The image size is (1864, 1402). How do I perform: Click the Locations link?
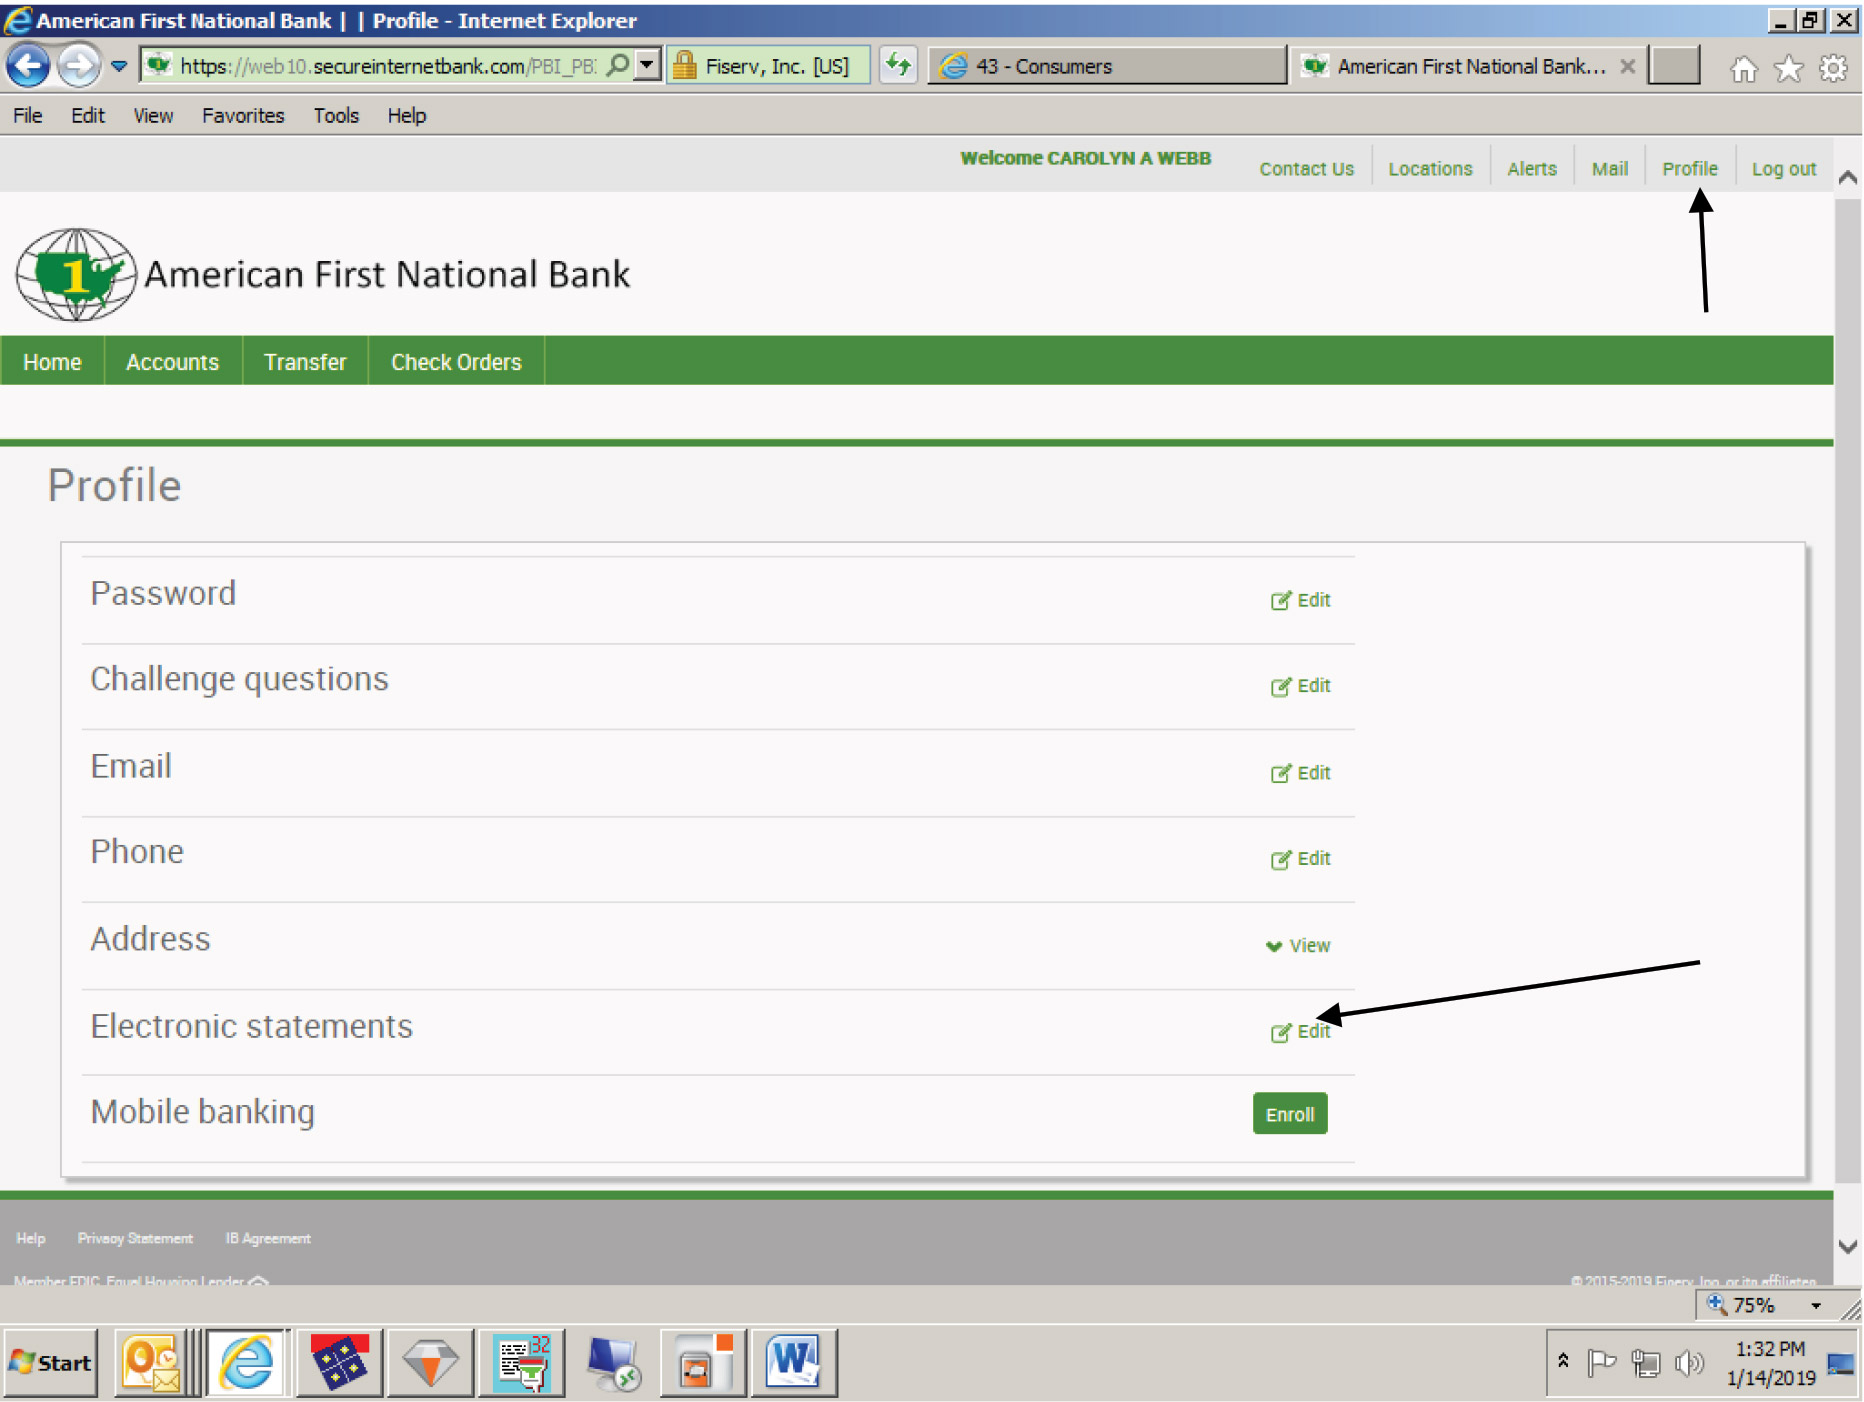(x=1430, y=169)
